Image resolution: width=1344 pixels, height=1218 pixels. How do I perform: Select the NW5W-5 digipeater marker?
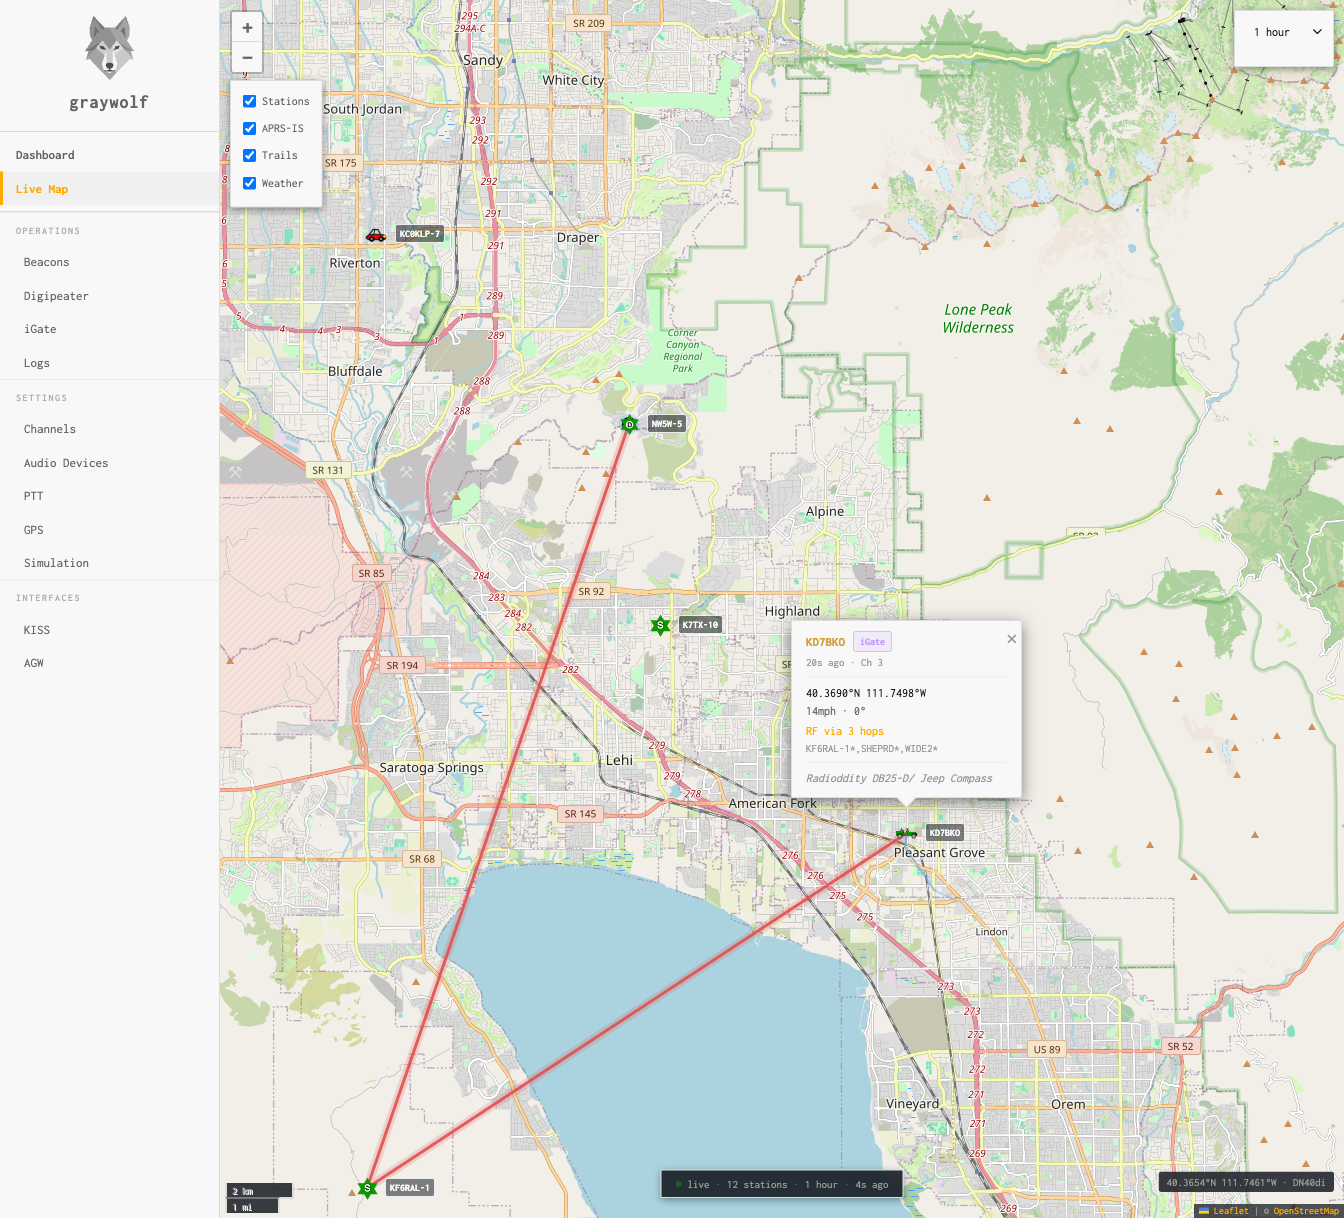click(629, 424)
